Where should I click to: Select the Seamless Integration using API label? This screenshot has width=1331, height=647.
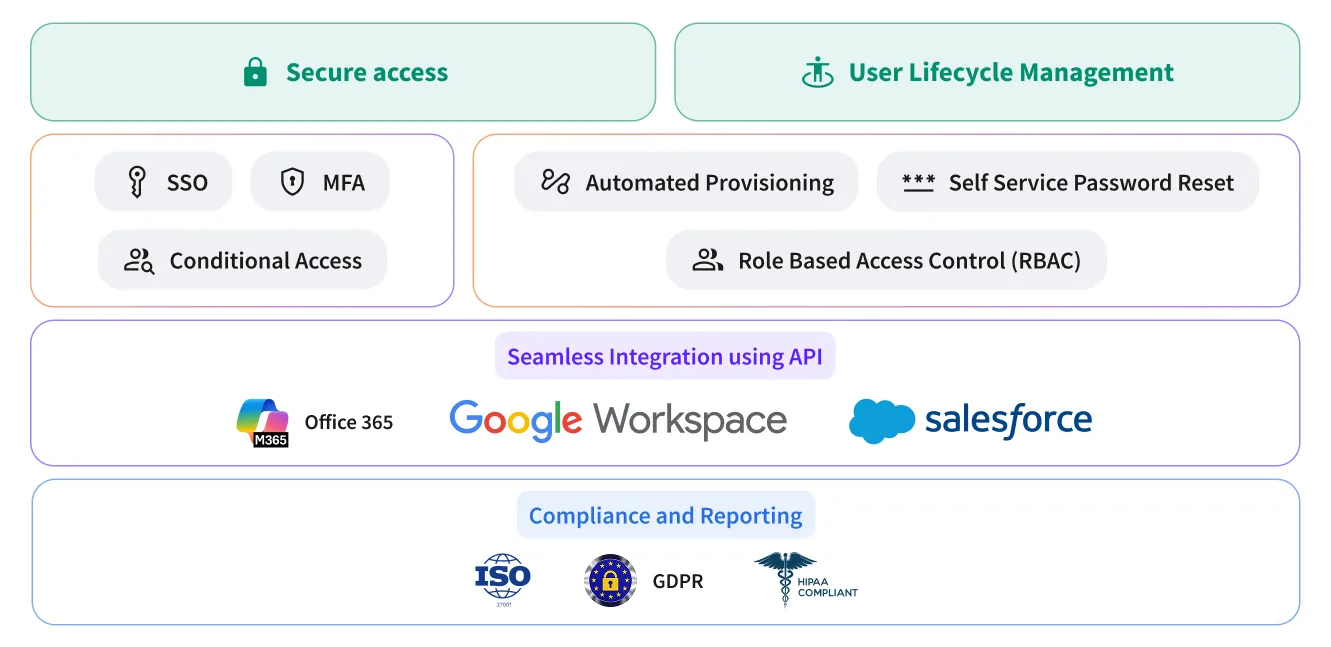[665, 356]
